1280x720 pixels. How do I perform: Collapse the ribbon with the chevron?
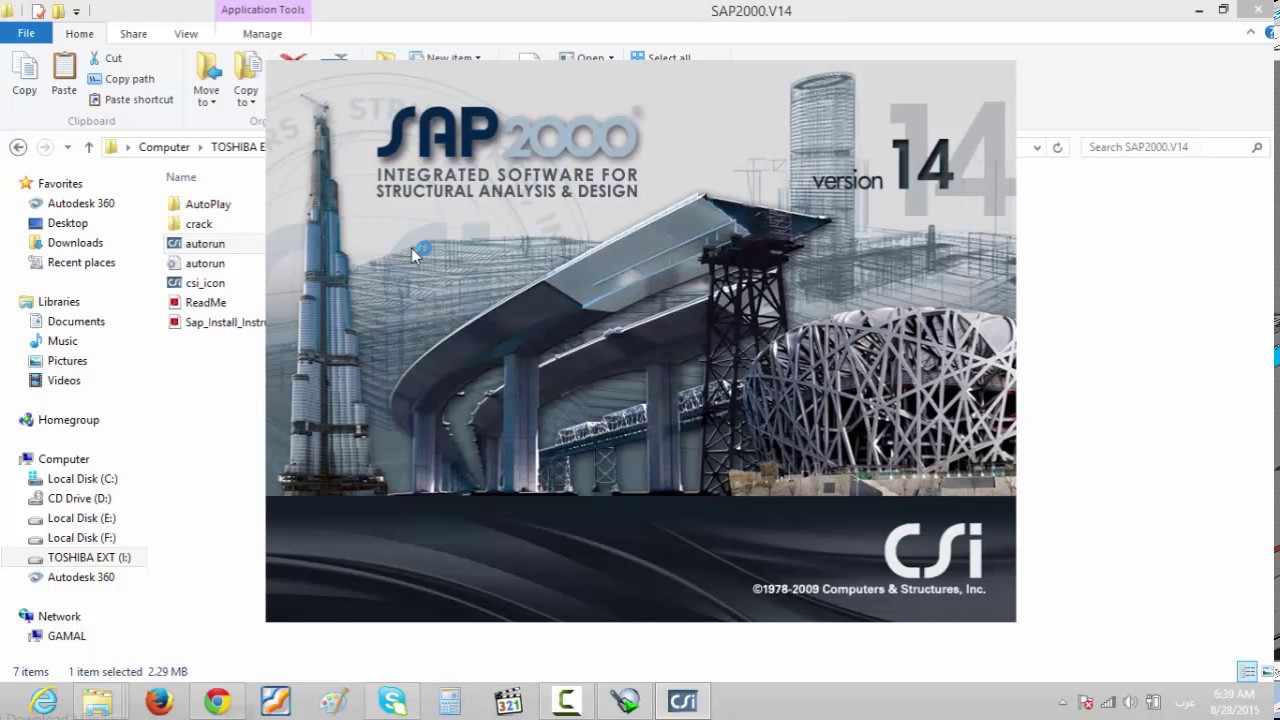pos(1250,32)
